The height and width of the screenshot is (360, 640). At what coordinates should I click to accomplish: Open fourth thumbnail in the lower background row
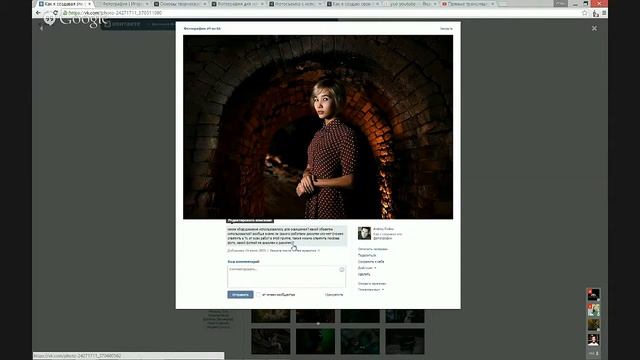pos(405,341)
